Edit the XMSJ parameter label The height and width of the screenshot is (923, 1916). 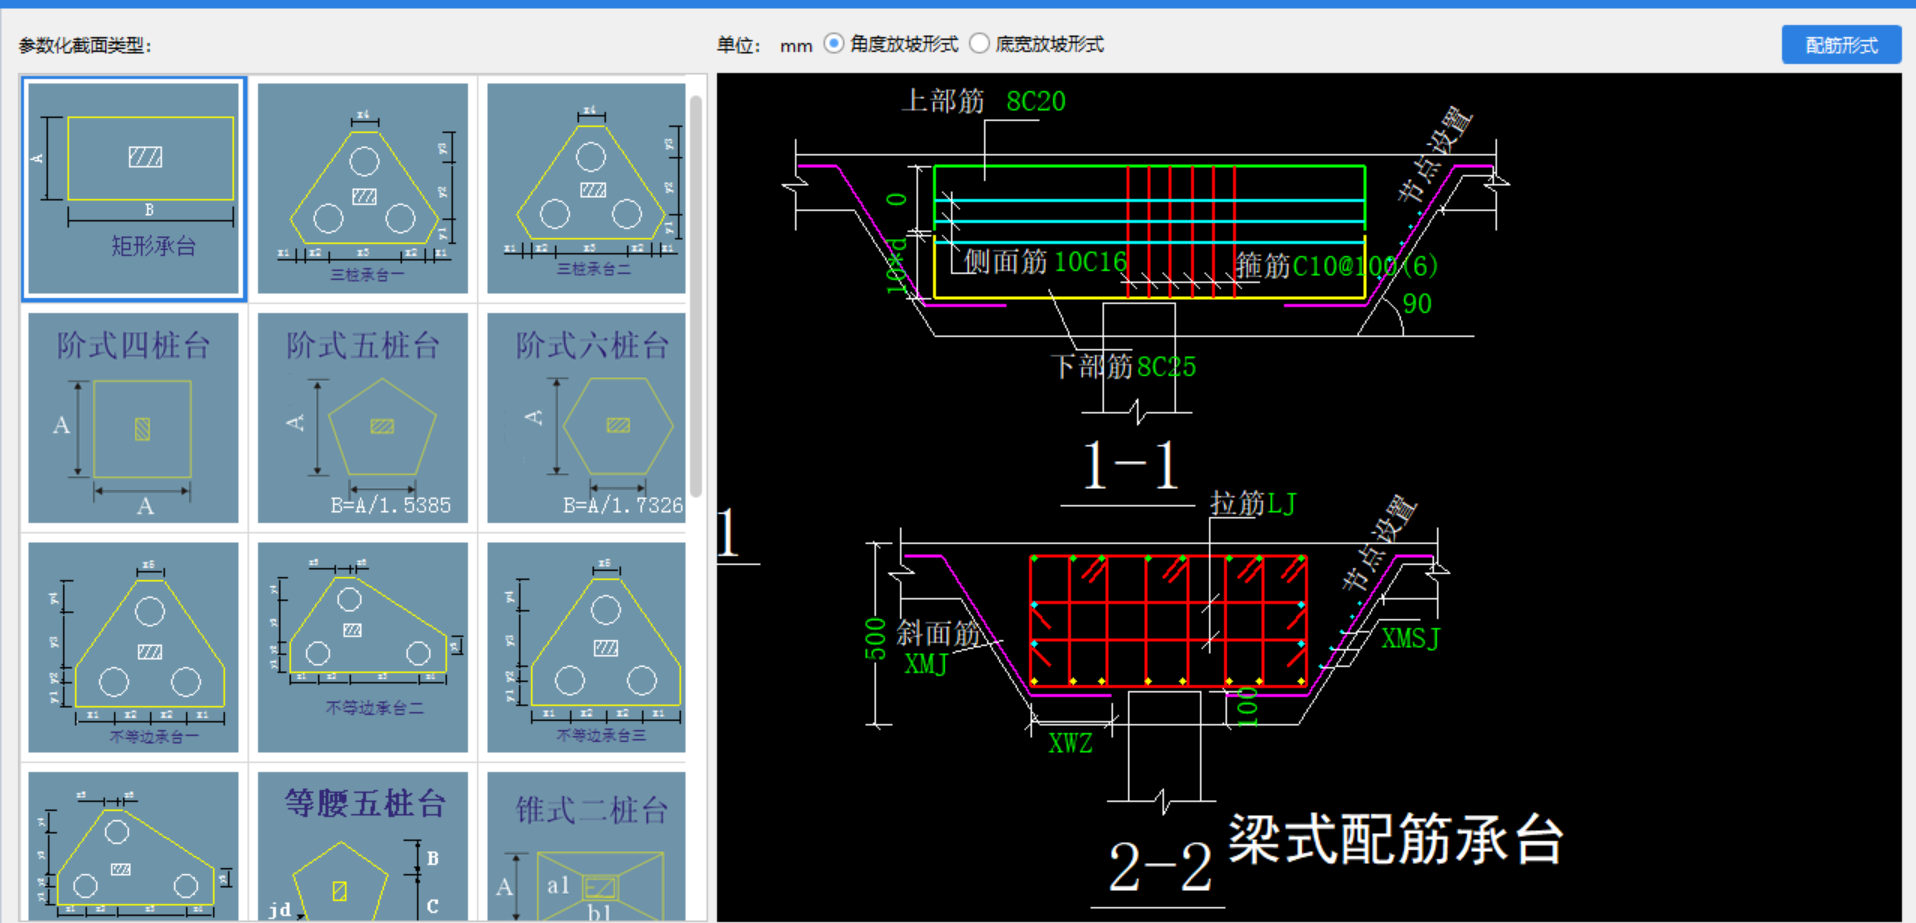pos(1411,638)
